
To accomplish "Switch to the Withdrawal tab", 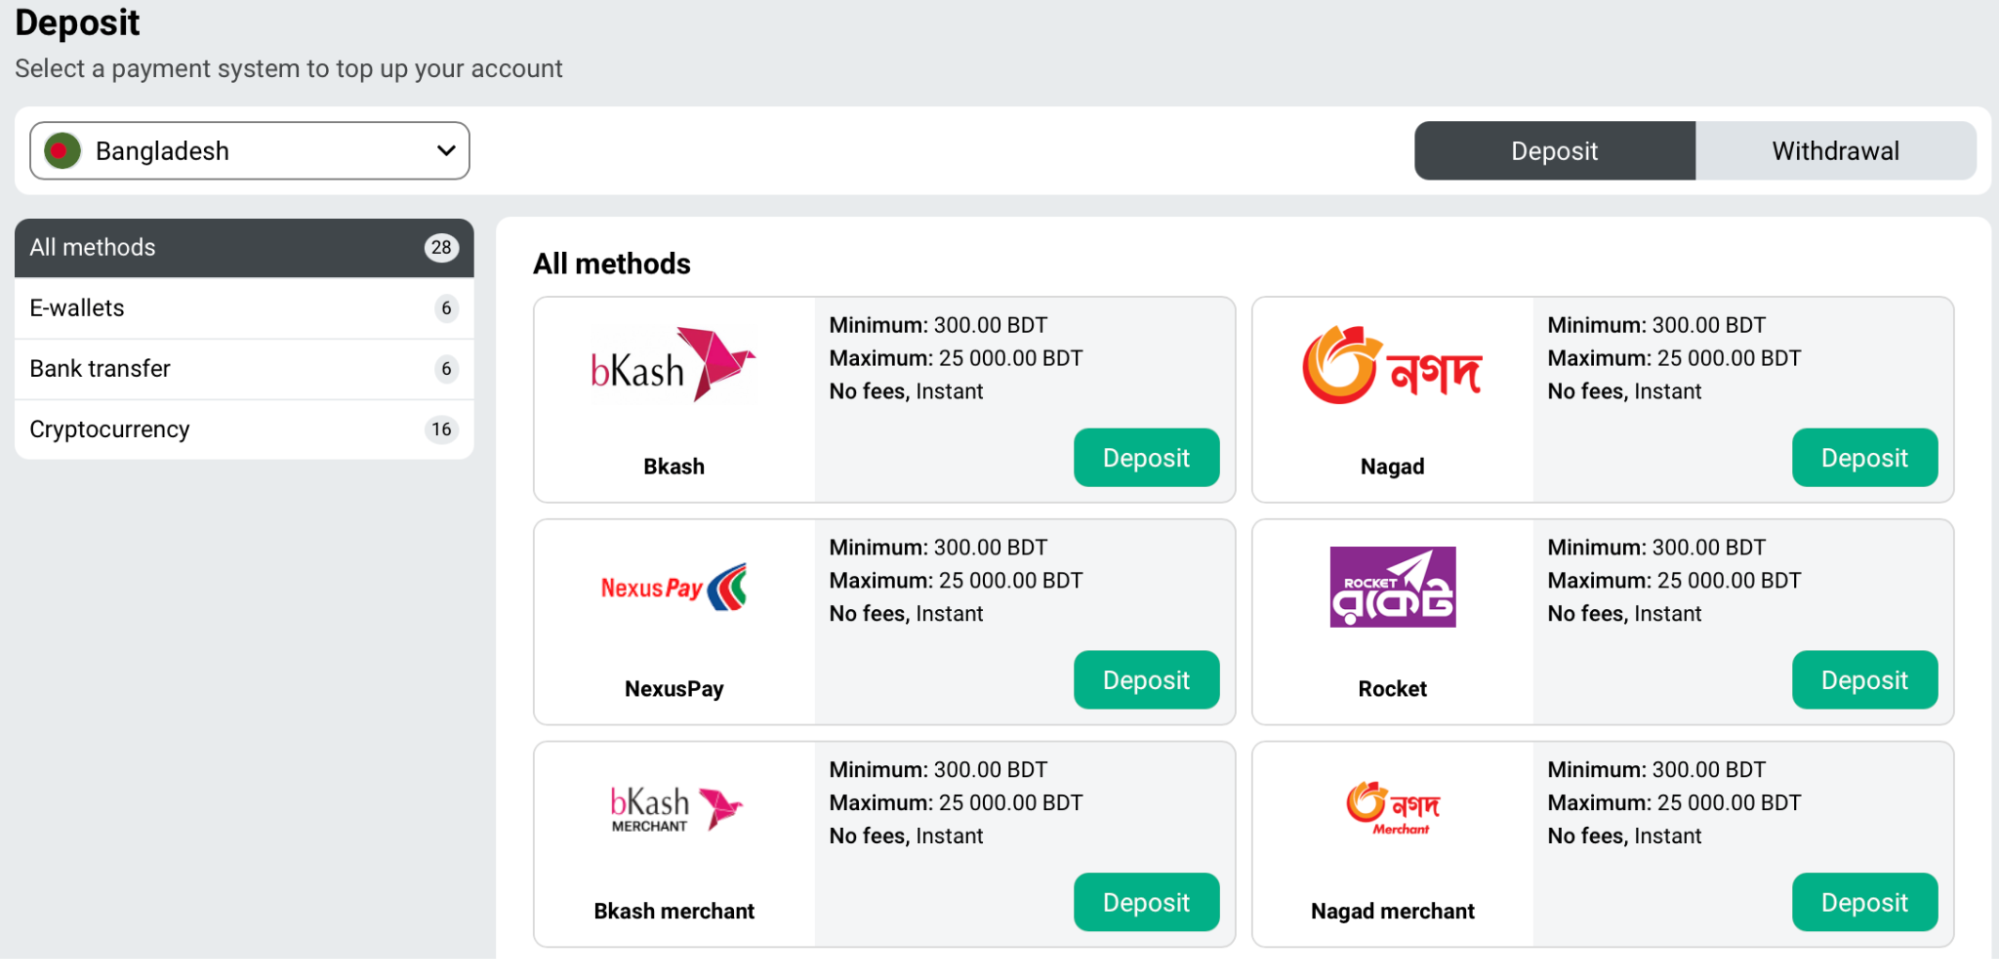I will [1835, 150].
